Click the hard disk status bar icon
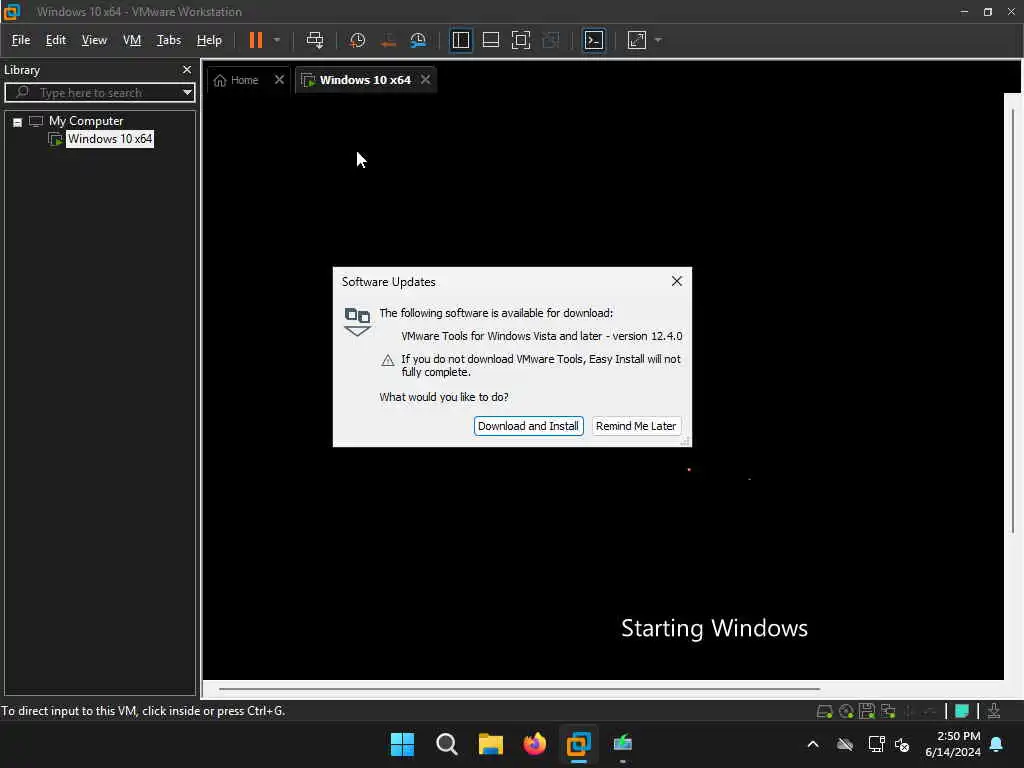 tap(825, 712)
